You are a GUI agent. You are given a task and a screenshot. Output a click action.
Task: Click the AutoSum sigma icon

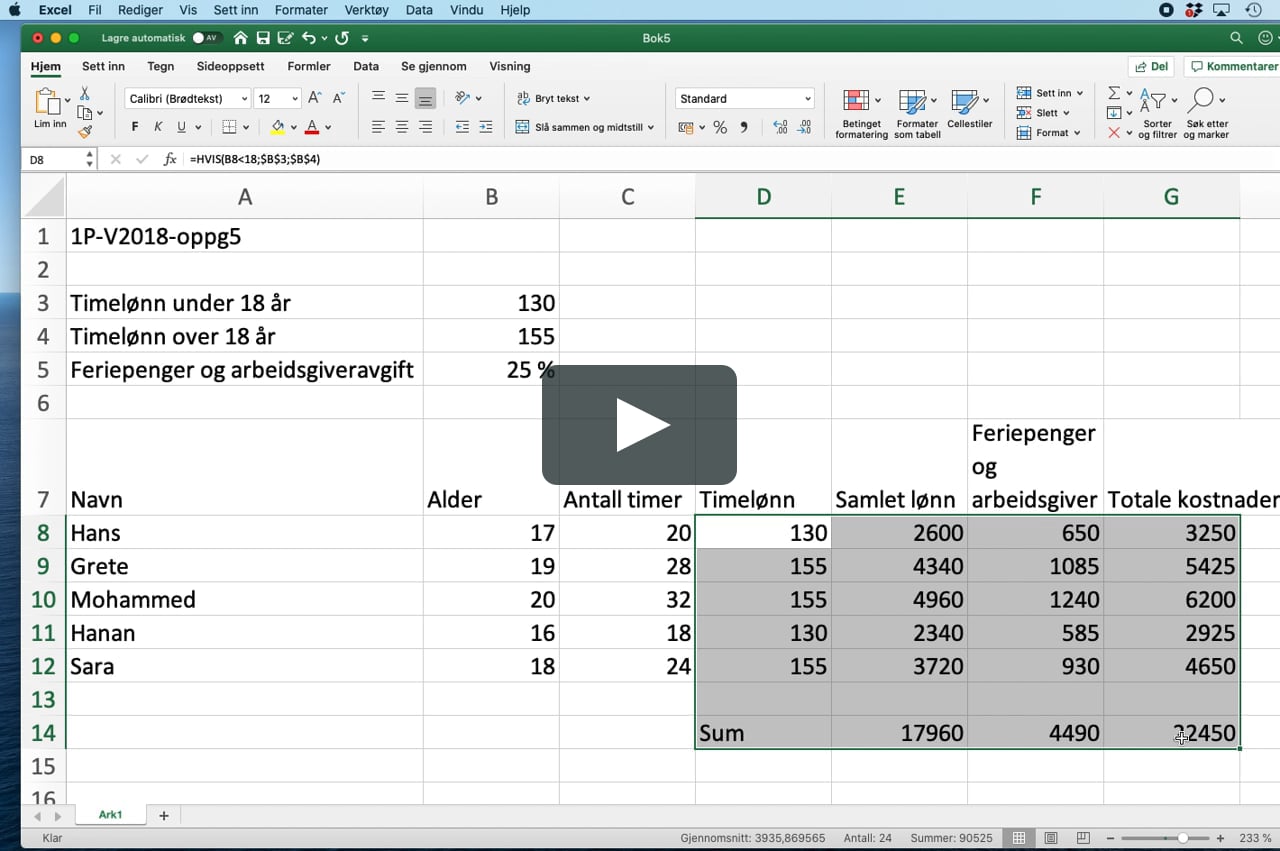(x=1114, y=93)
